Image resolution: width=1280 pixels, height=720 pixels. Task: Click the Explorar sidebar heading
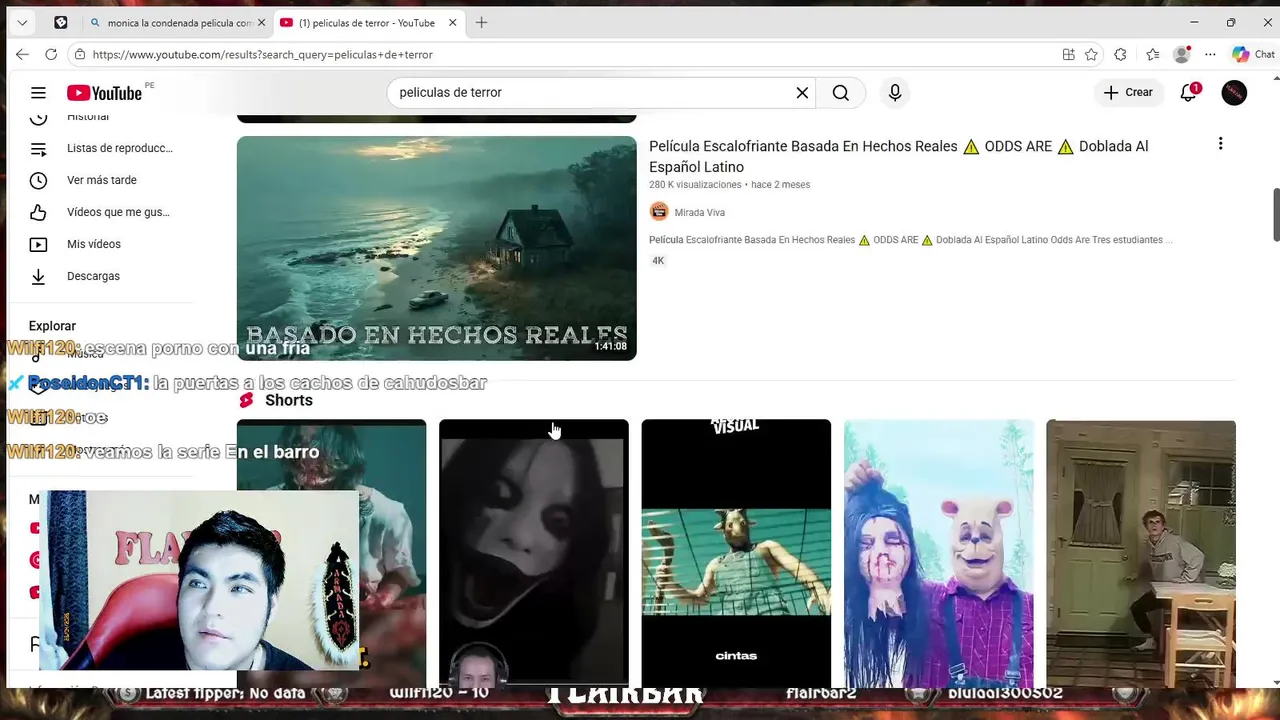click(x=52, y=326)
